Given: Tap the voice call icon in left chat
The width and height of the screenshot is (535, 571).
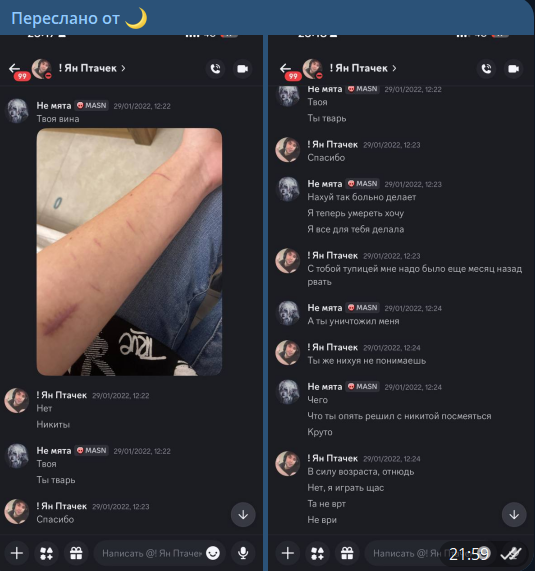Looking at the screenshot, I should point(215,68).
